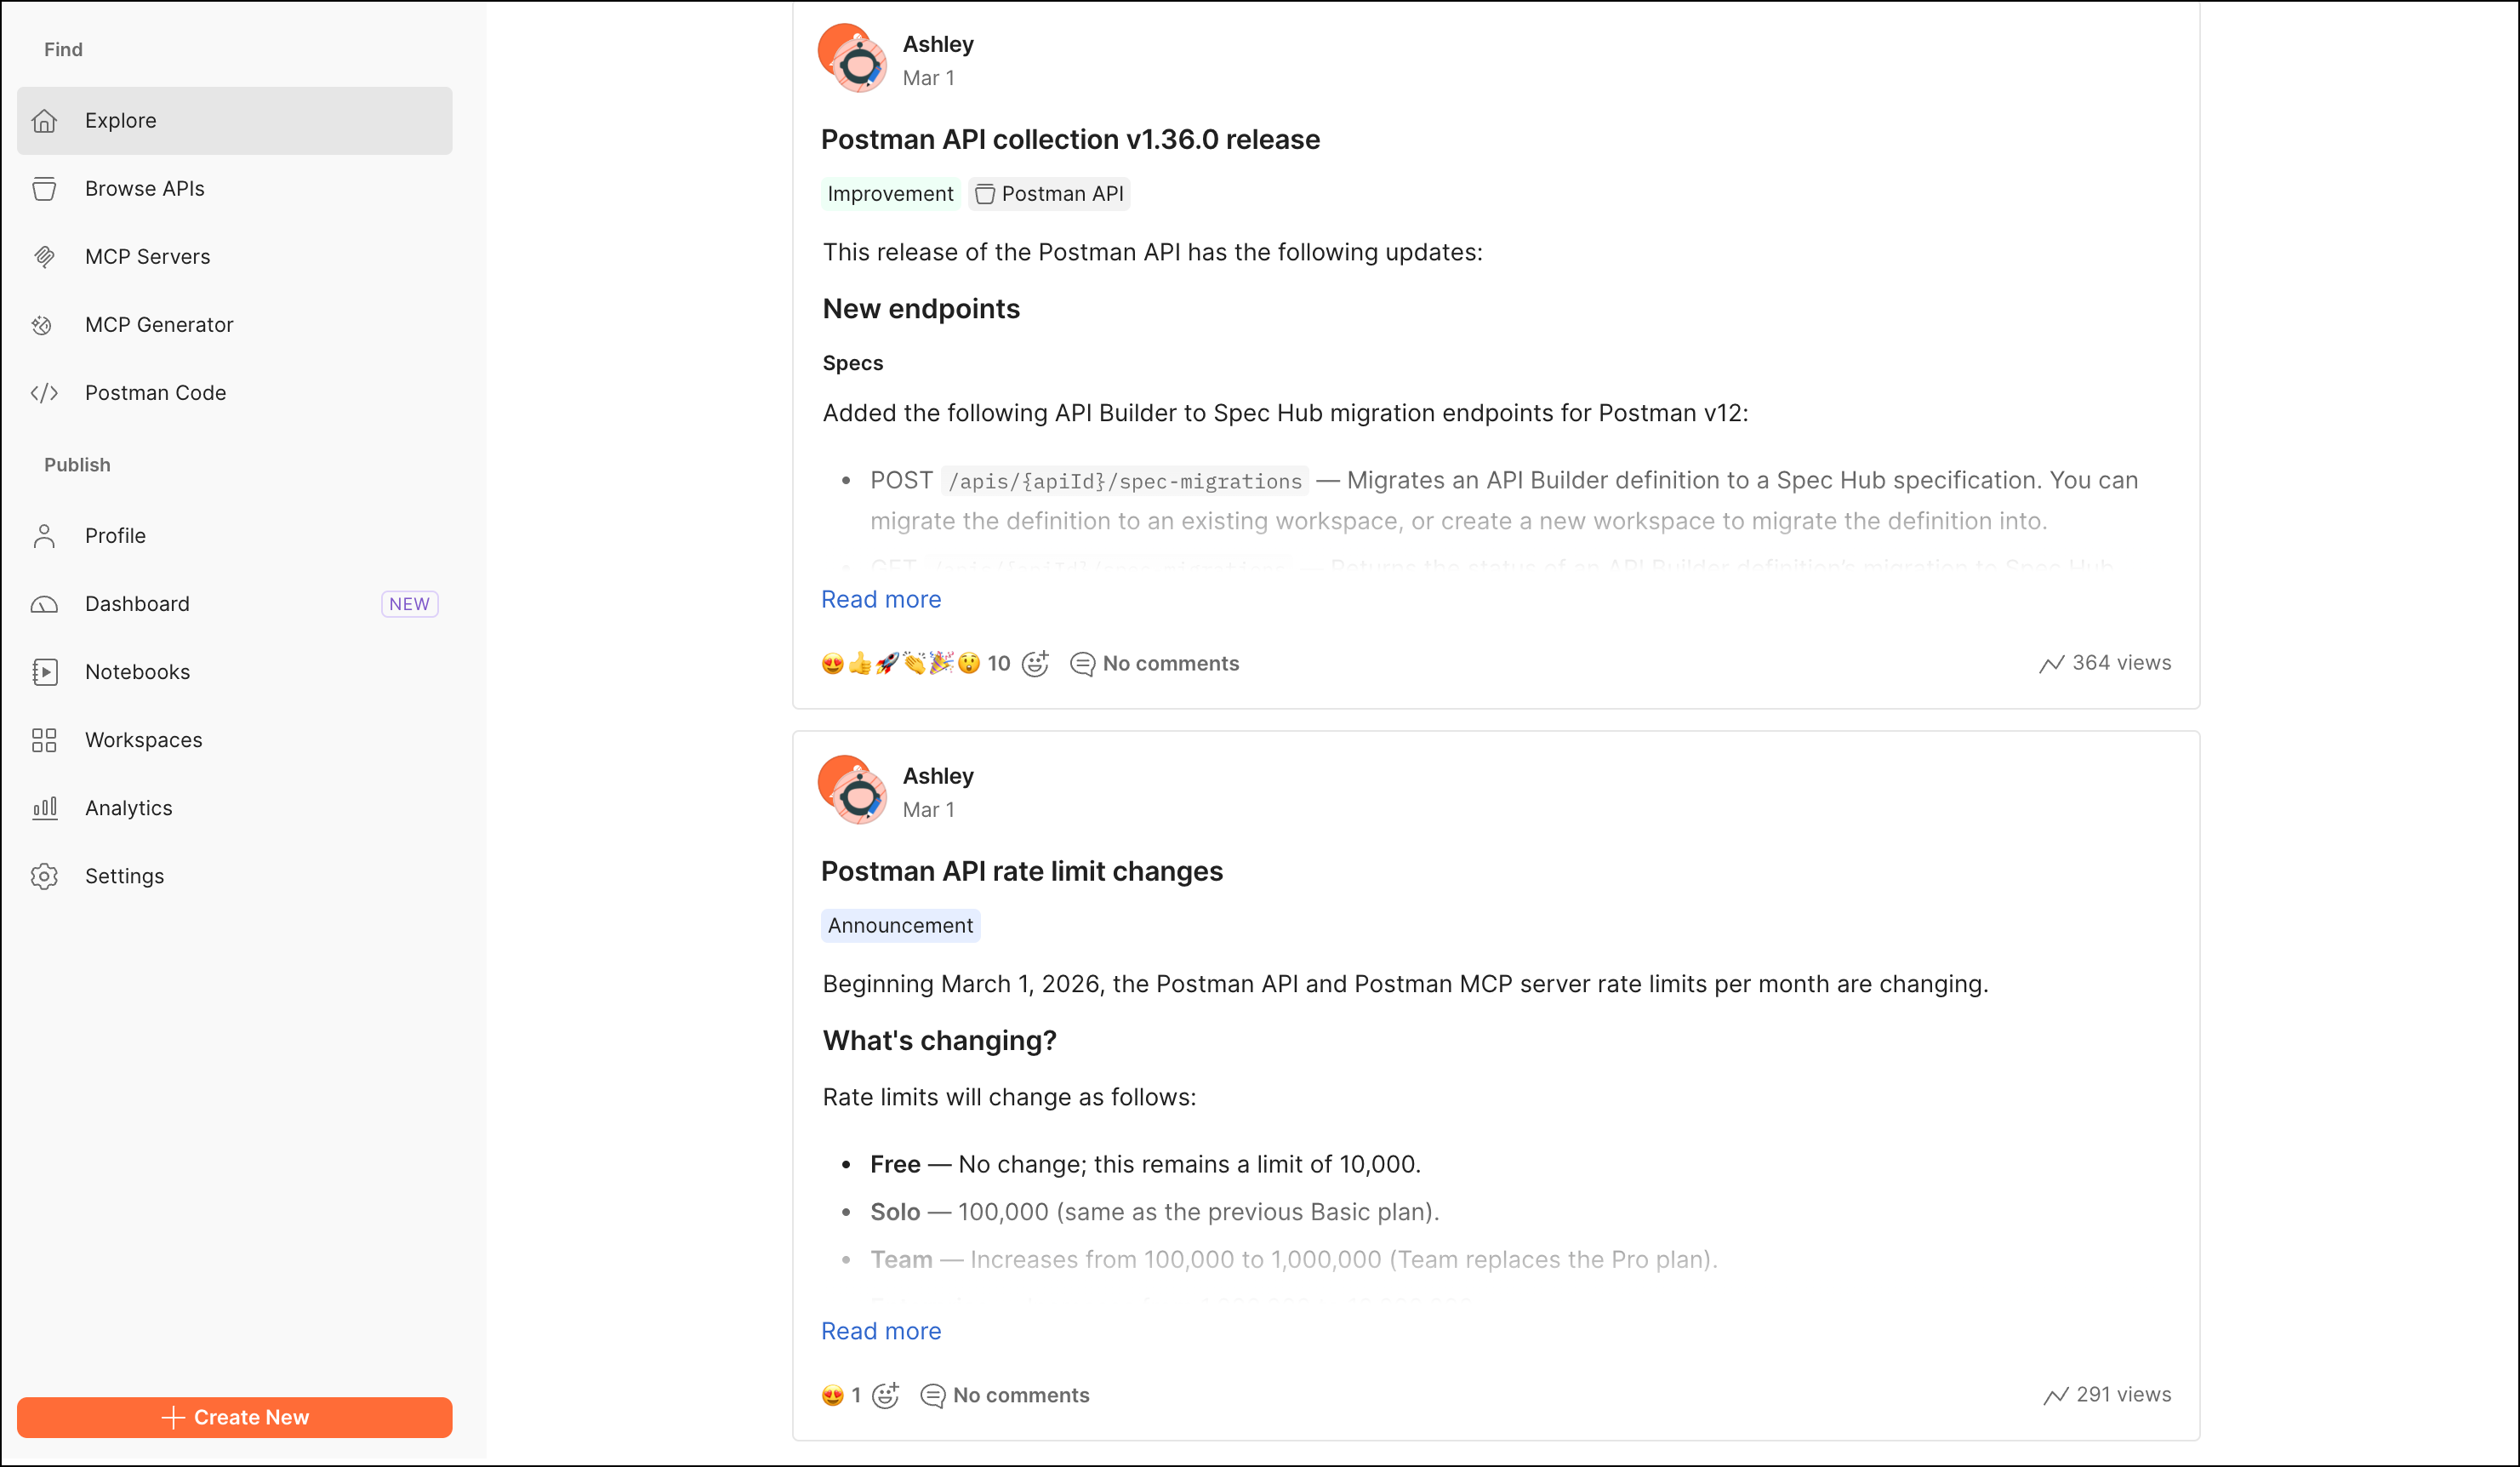Click the Postman Code brackets icon
The height and width of the screenshot is (1467, 2520).
[x=44, y=393]
